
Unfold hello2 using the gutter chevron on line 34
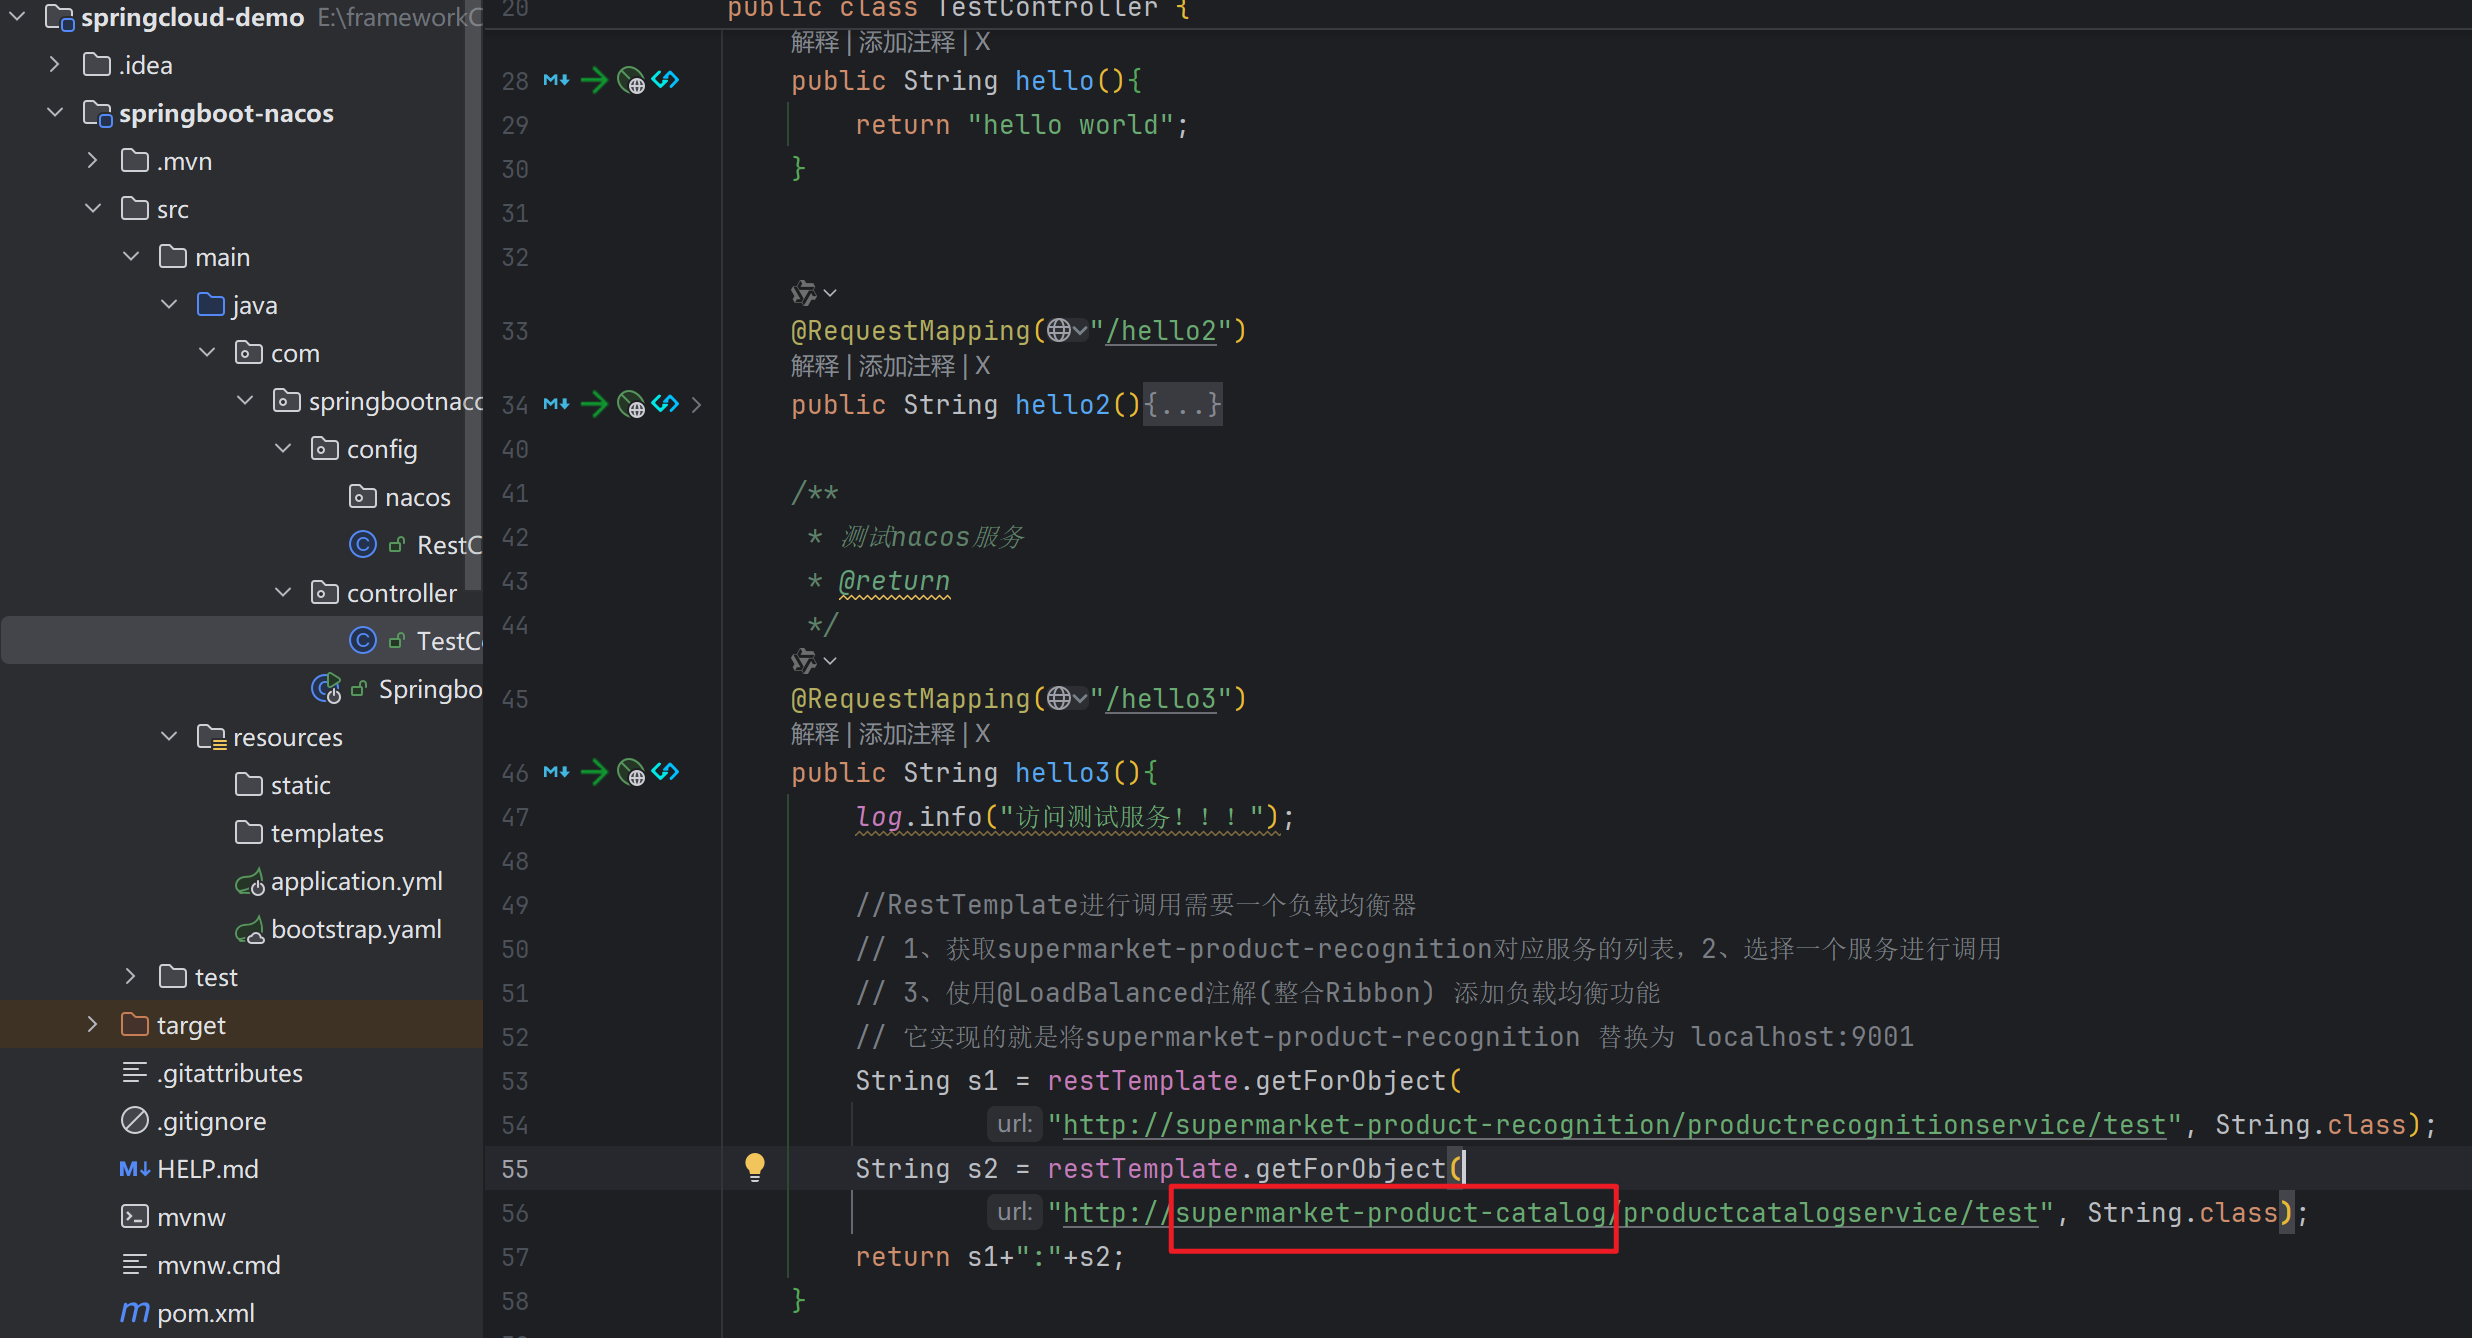697,404
